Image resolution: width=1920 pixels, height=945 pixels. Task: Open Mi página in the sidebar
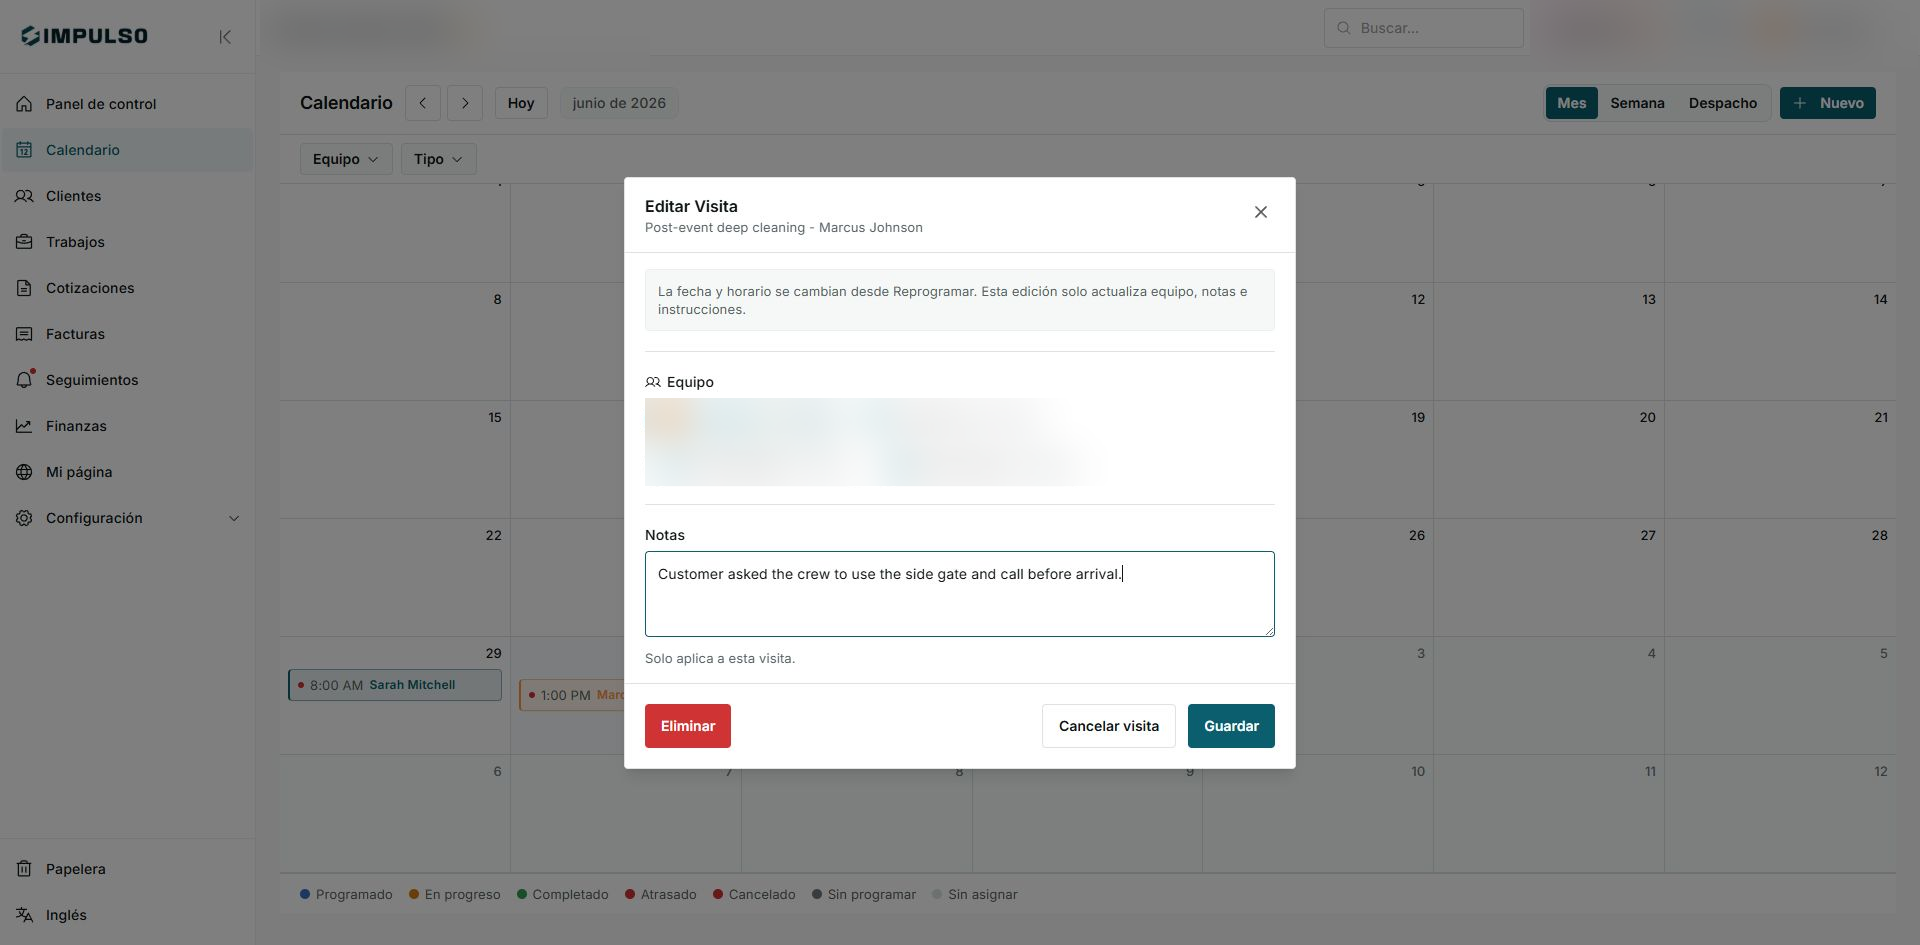(127, 472)
